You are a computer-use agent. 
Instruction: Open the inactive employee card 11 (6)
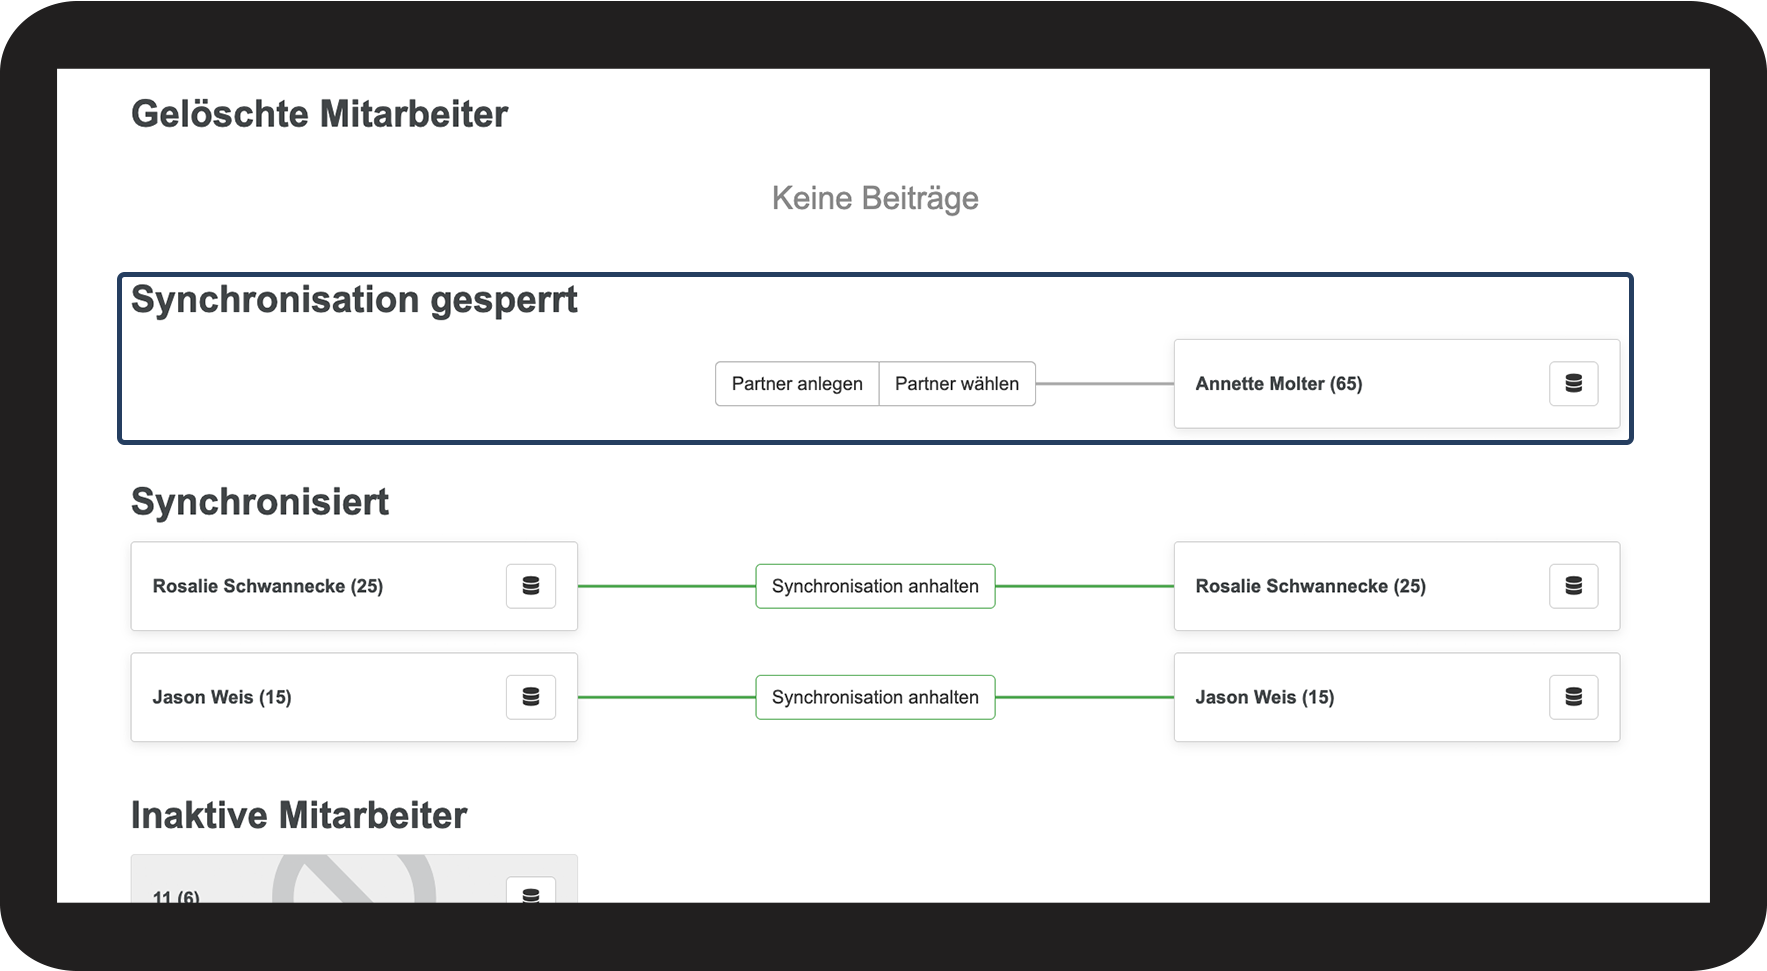point(300,885)
